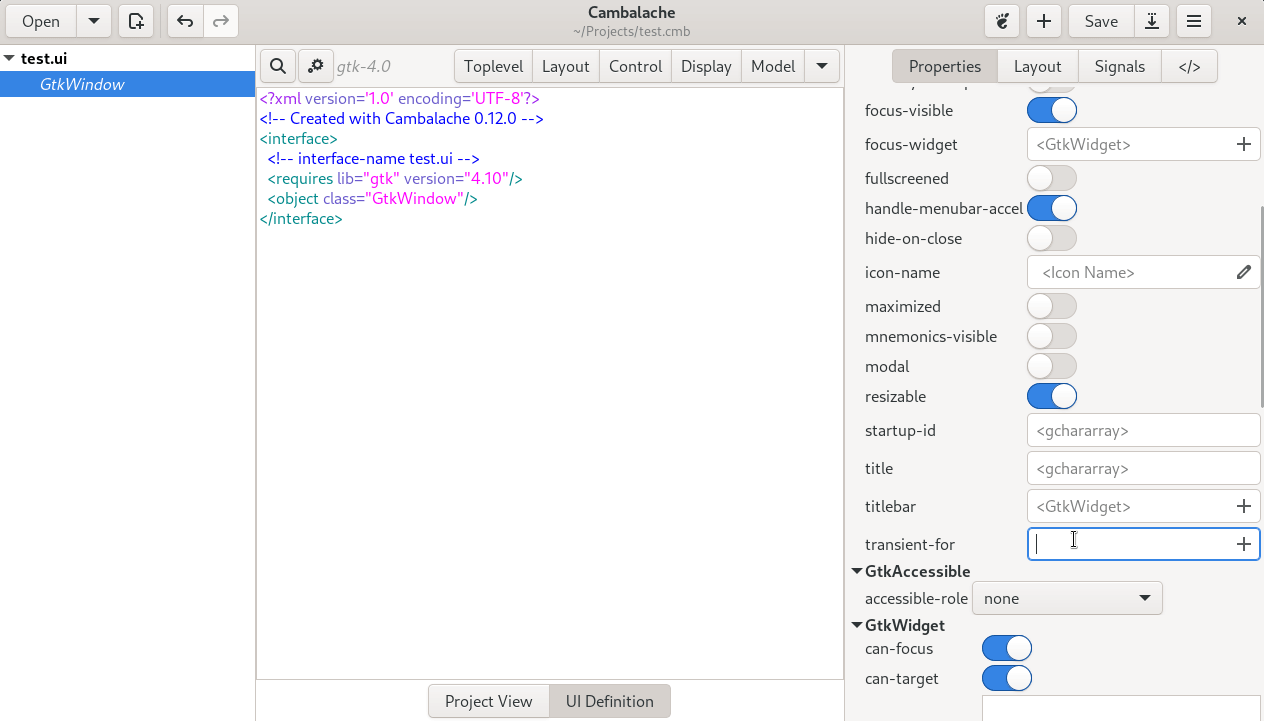Screen dimensions: 1264x721
Task: Open the hamburger main menu
Action: tap(1194, 21)
